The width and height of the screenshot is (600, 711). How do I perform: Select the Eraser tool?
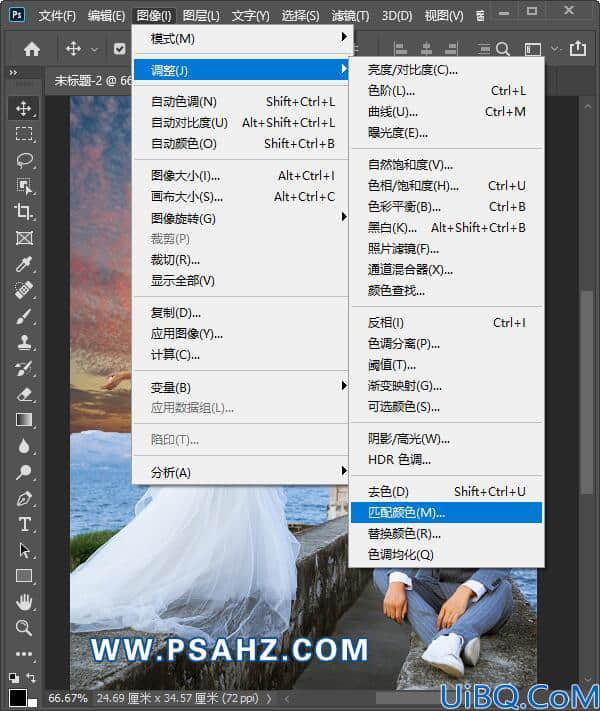click(x=24, y=394)
